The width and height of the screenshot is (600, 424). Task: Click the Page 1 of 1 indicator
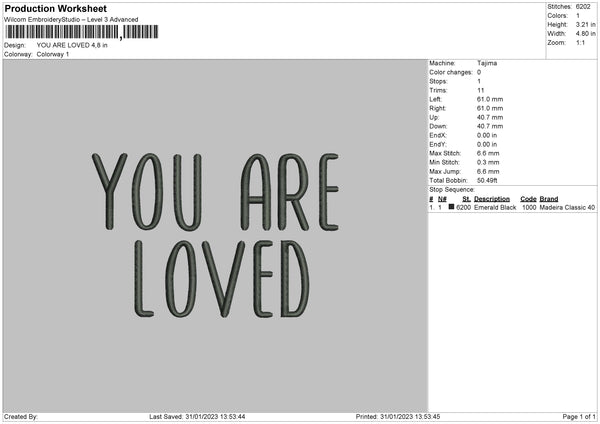tap(579, 417)
